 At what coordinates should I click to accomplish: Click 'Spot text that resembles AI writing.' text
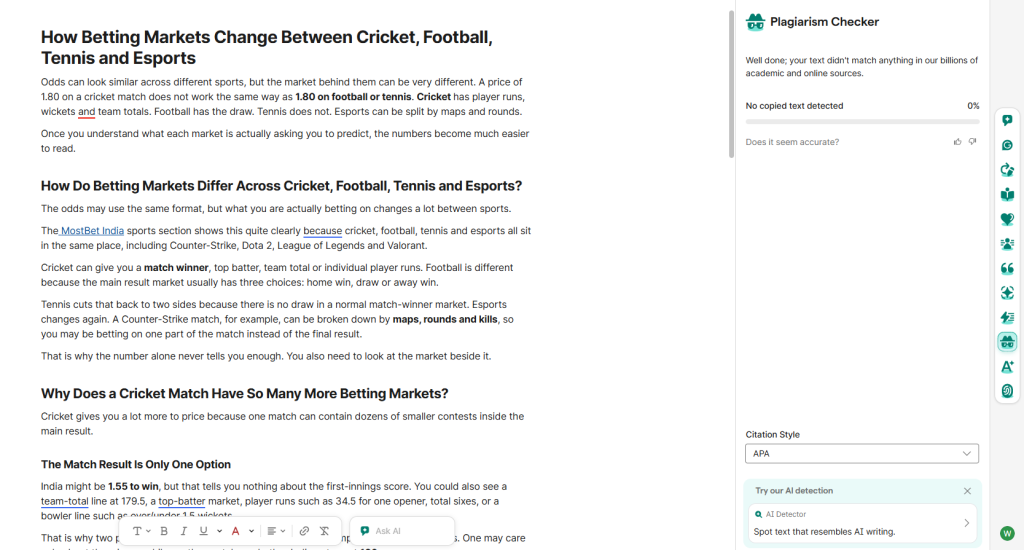tap(824, 532)
